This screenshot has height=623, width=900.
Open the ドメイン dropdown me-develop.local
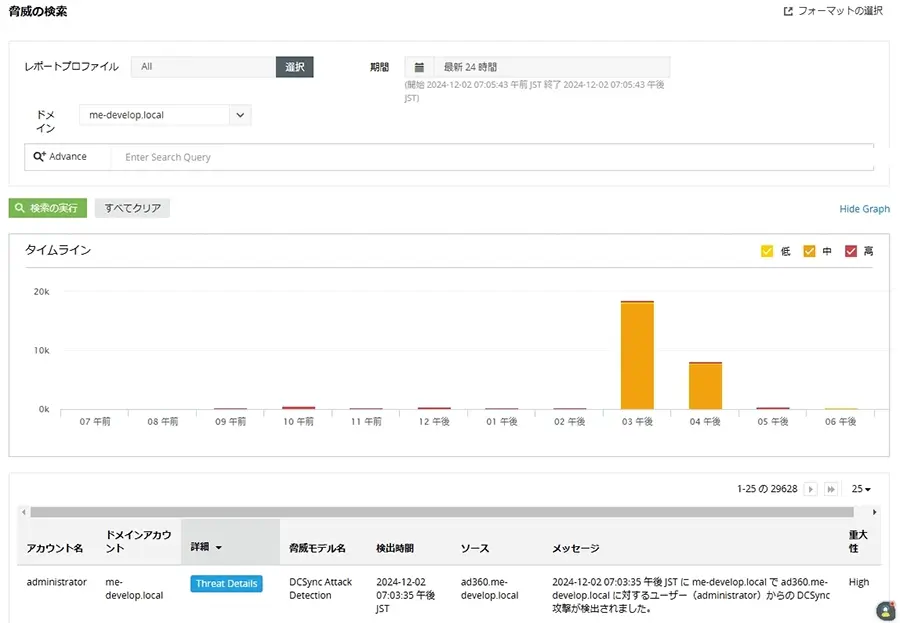coord(165,115)
